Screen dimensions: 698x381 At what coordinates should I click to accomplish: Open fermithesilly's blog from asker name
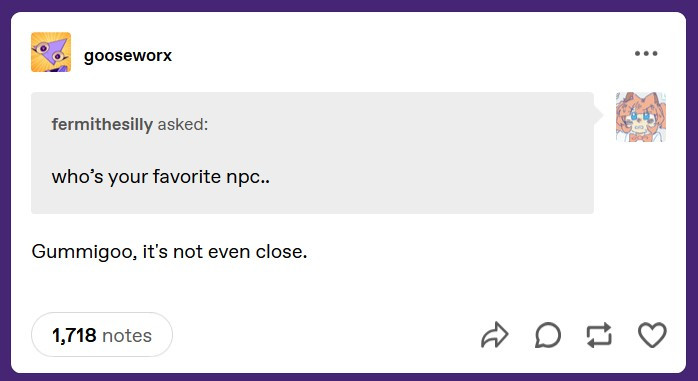[102, 124]
